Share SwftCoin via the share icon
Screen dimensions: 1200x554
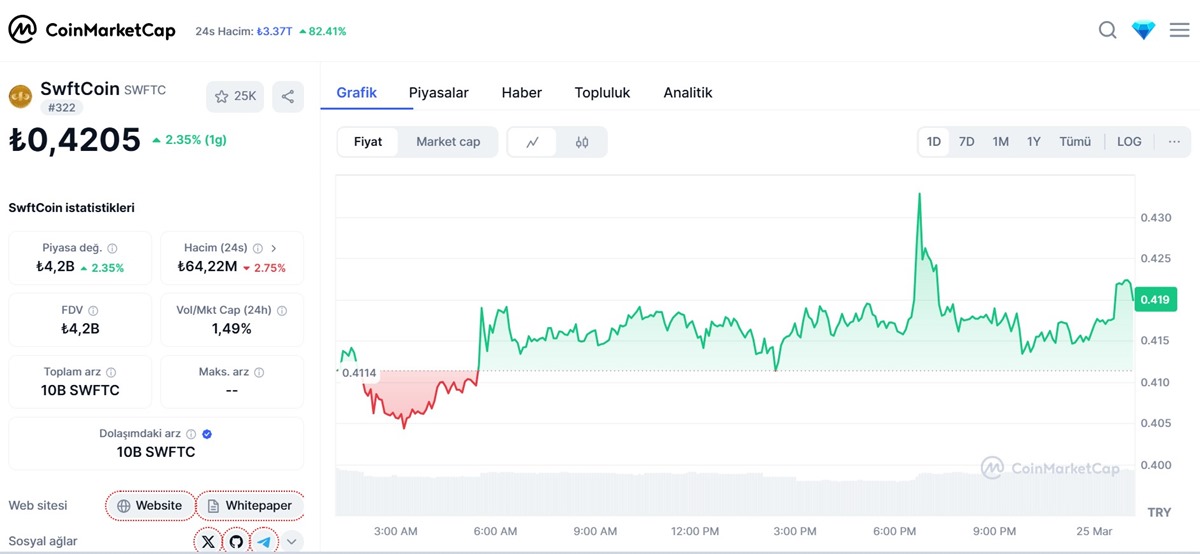288,96
